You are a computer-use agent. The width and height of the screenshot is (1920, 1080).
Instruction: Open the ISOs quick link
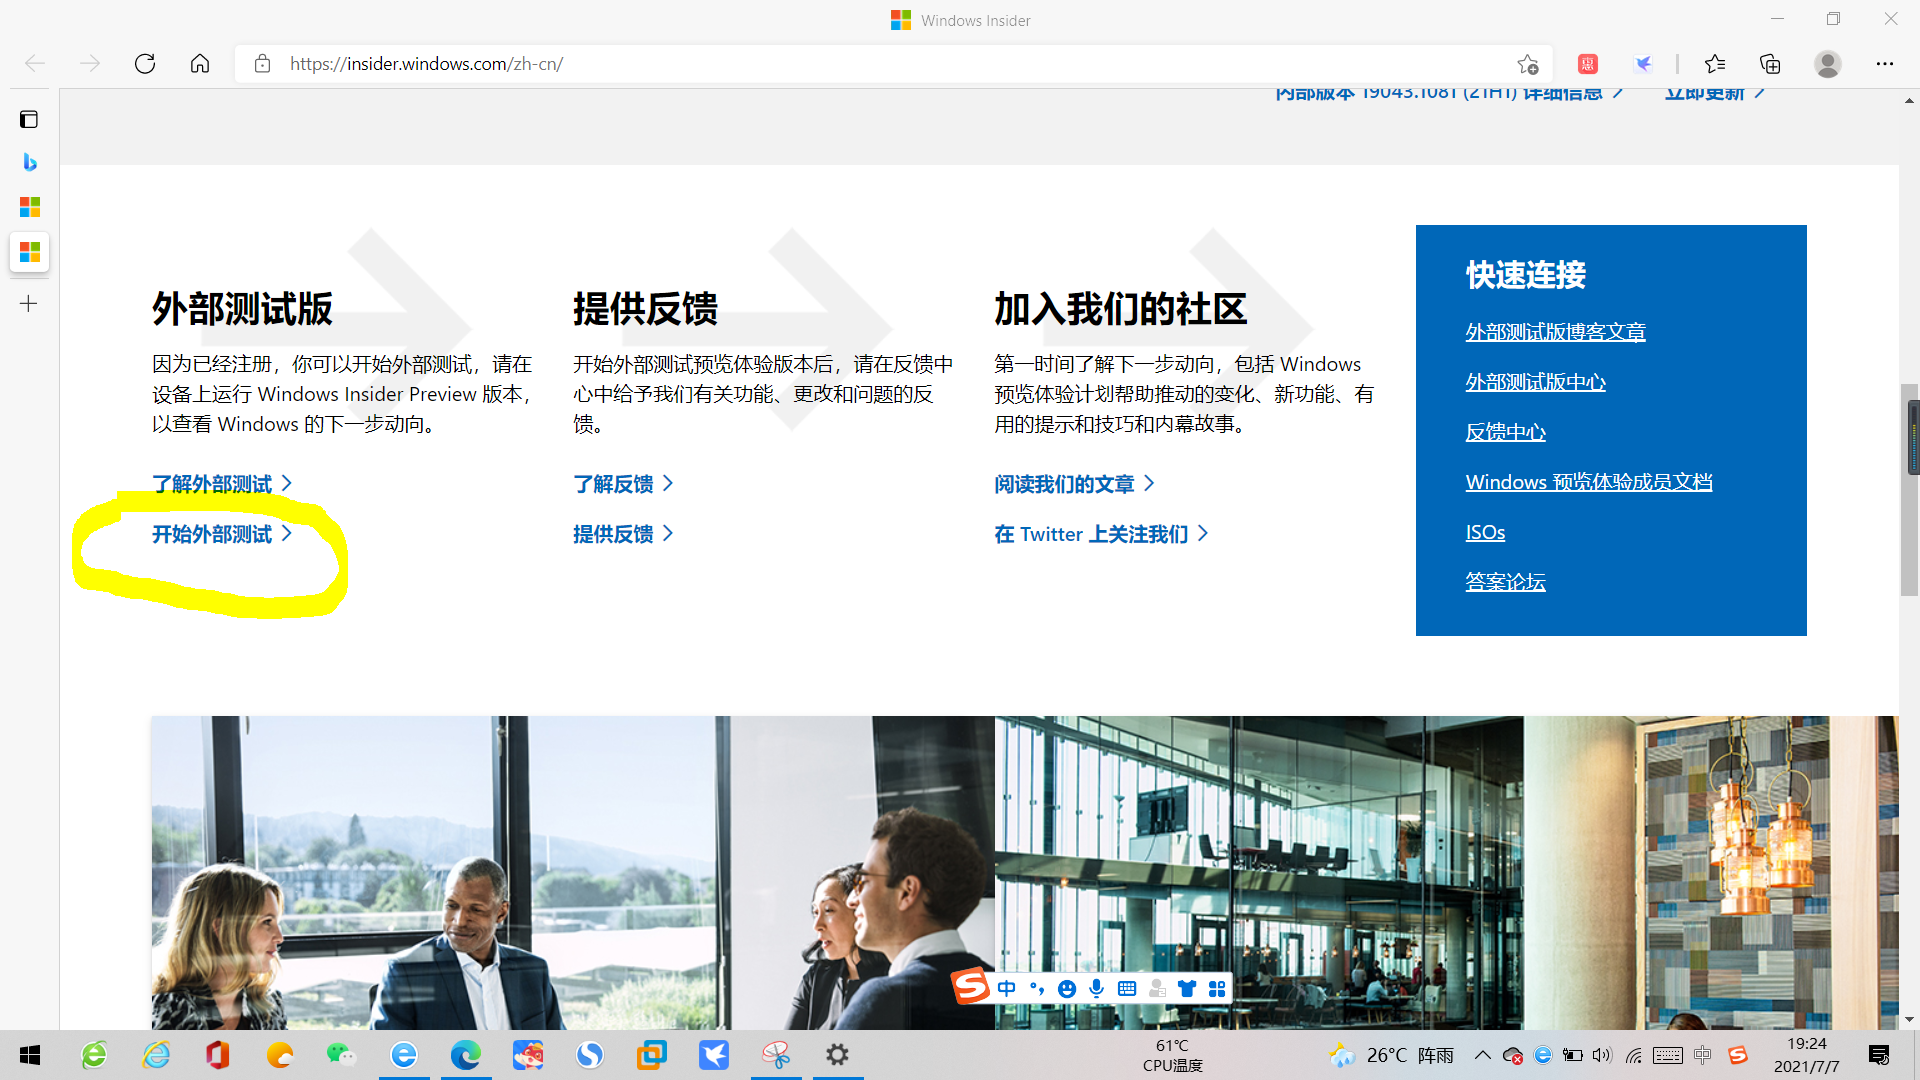click(1485, 532)
